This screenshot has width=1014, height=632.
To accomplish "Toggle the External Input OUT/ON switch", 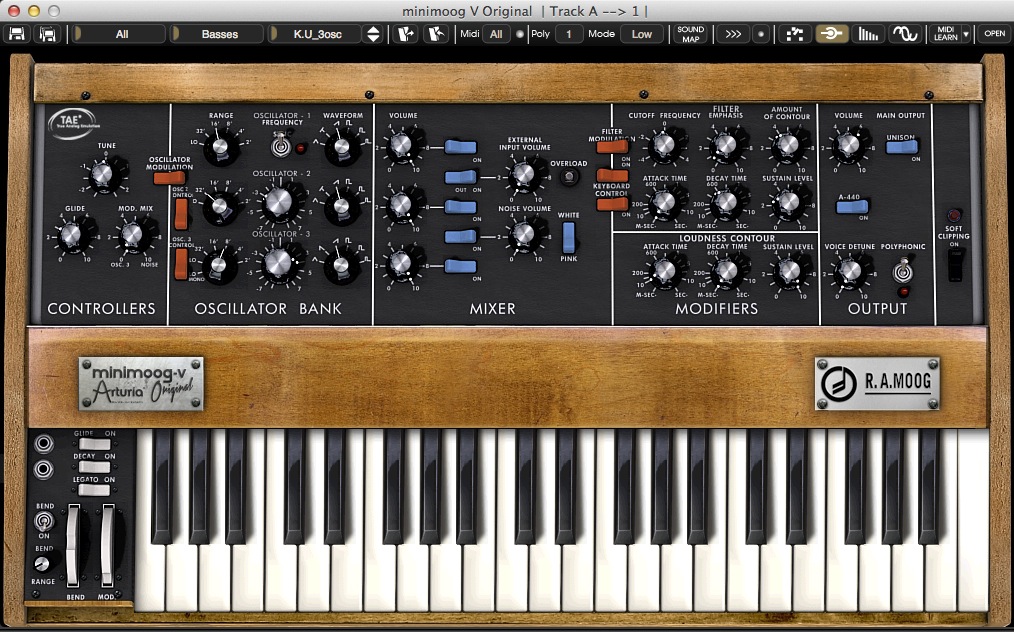I will pyautogui.click(x=460, y=177).
